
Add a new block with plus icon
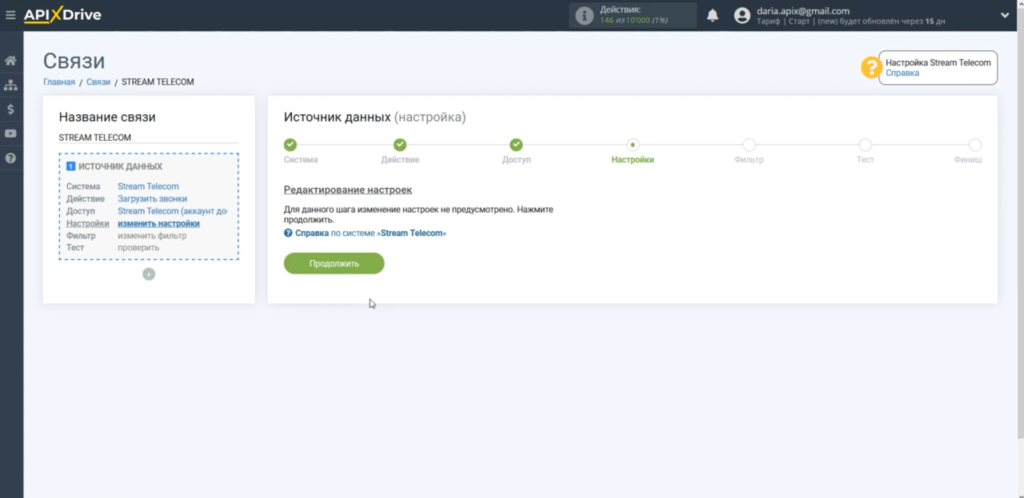pyautogui.click(x=149, y=274)
